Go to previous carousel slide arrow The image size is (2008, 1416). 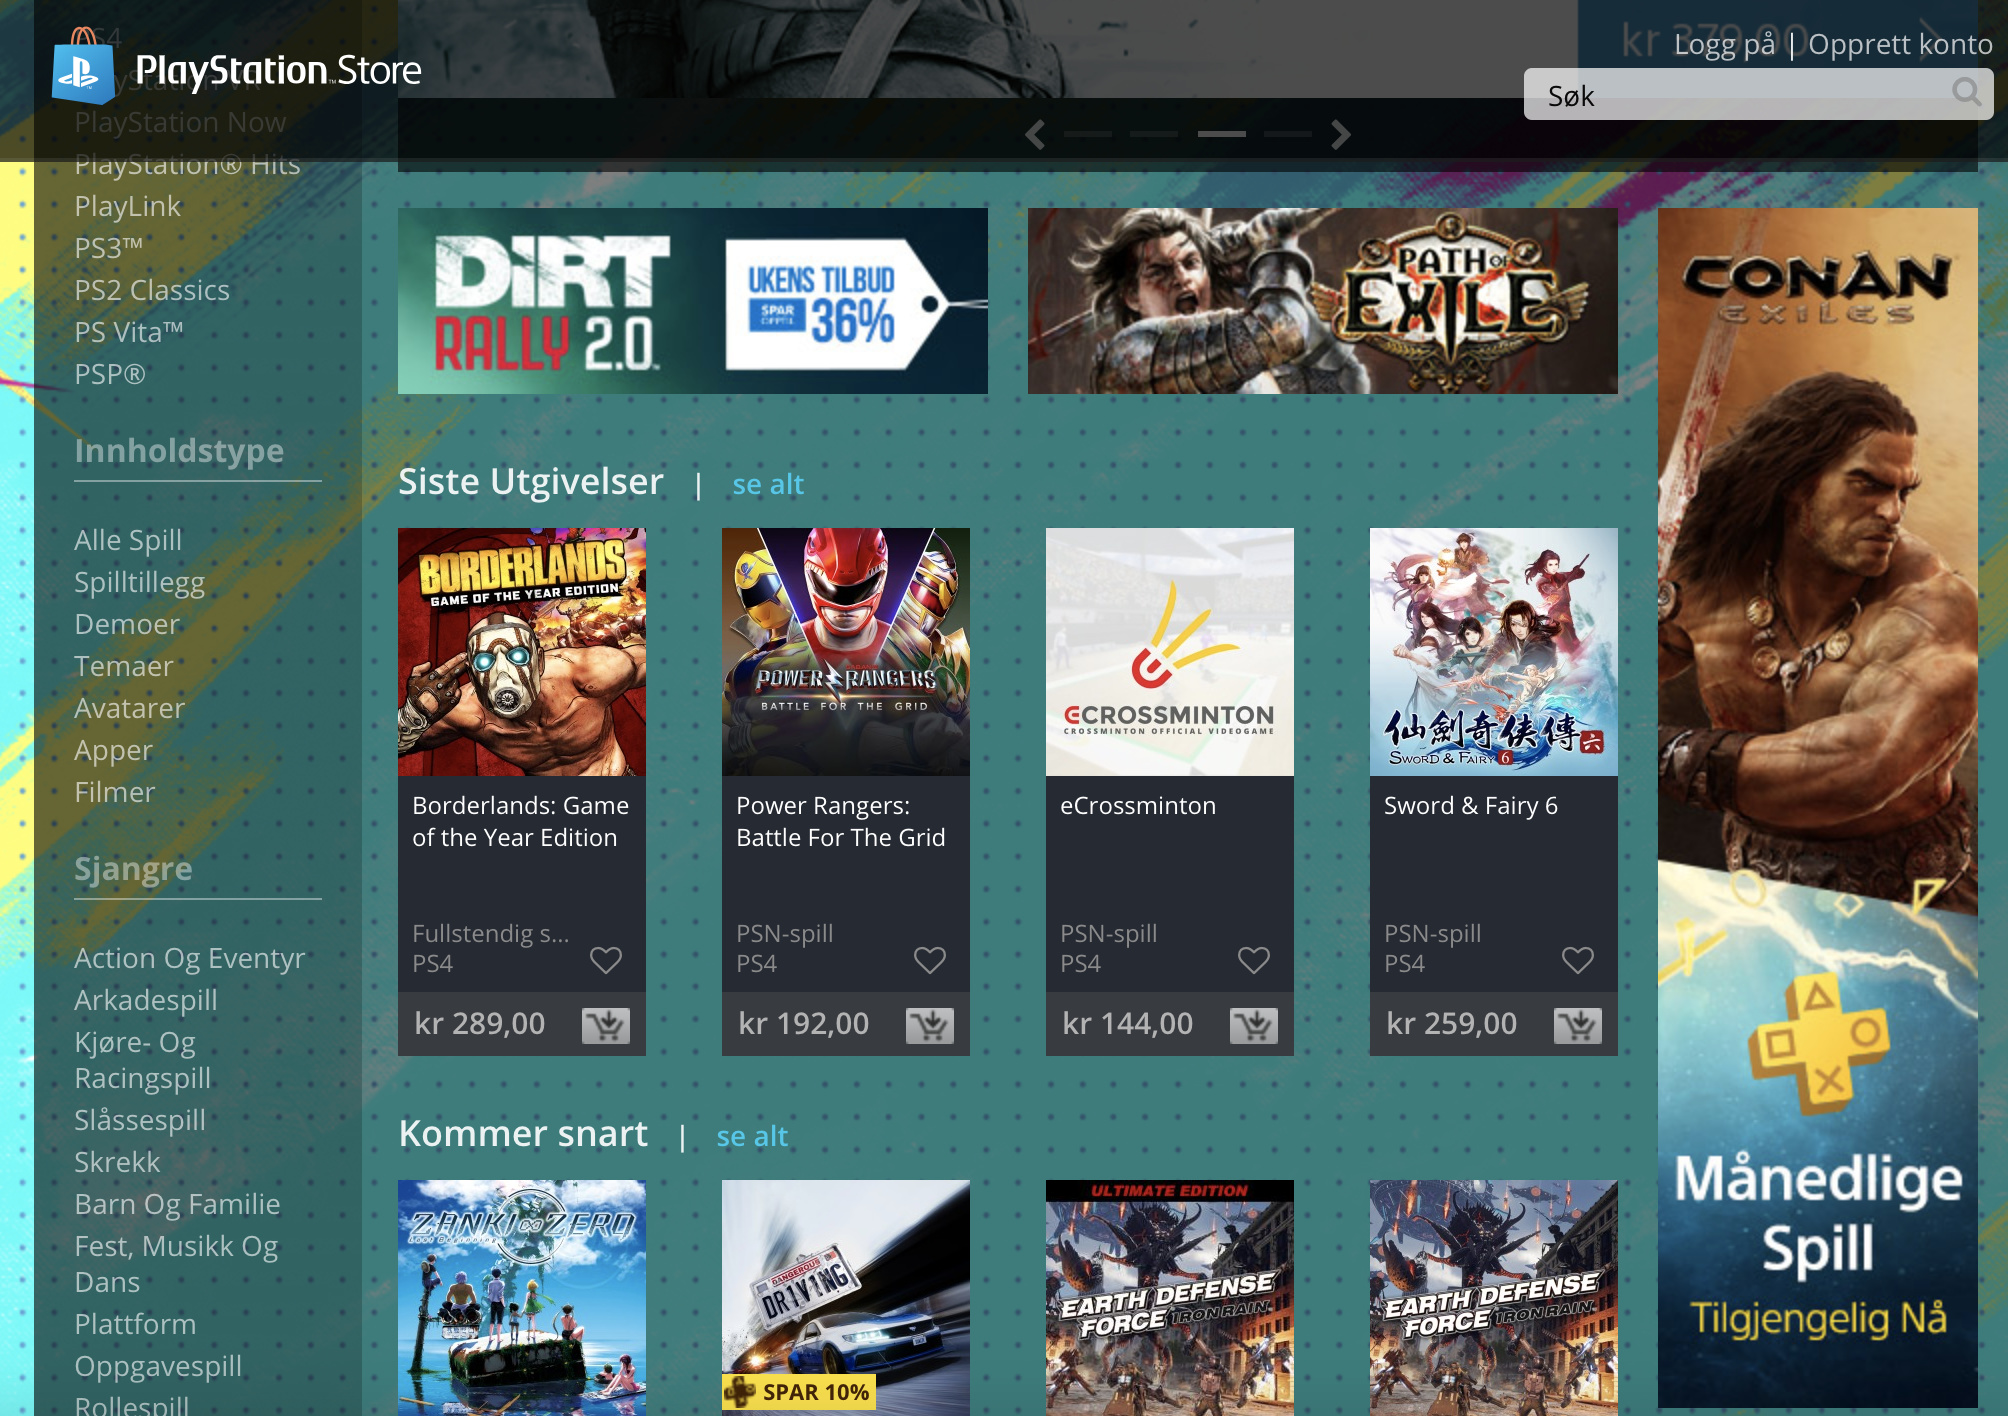click(x=1035, y=134)
